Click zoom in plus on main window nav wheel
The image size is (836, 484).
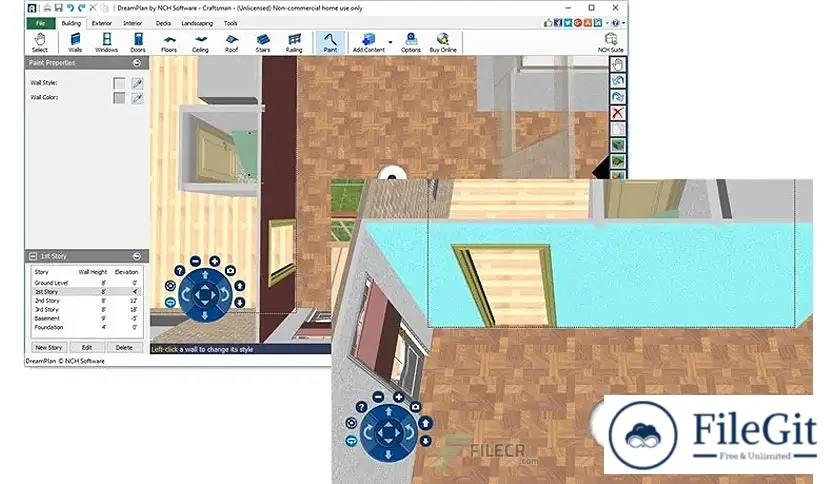(x=214, y=261)
